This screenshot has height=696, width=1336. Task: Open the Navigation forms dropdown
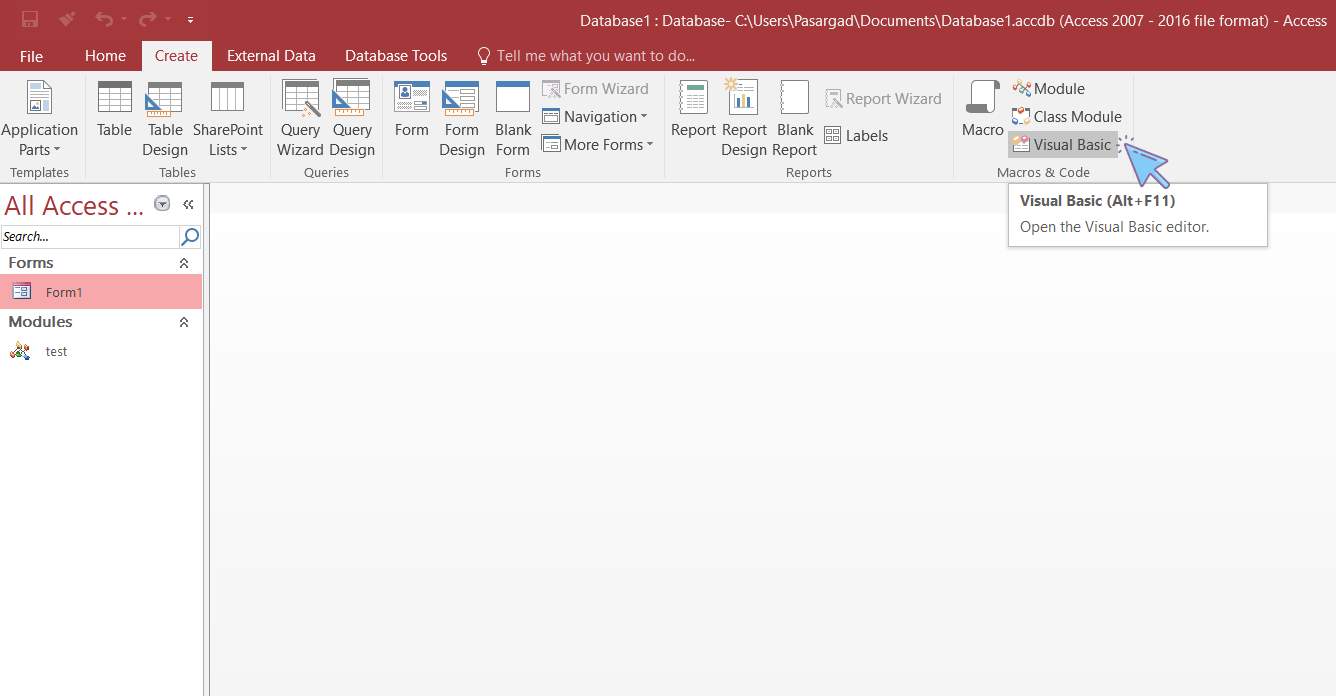click(x=595, y=116)
